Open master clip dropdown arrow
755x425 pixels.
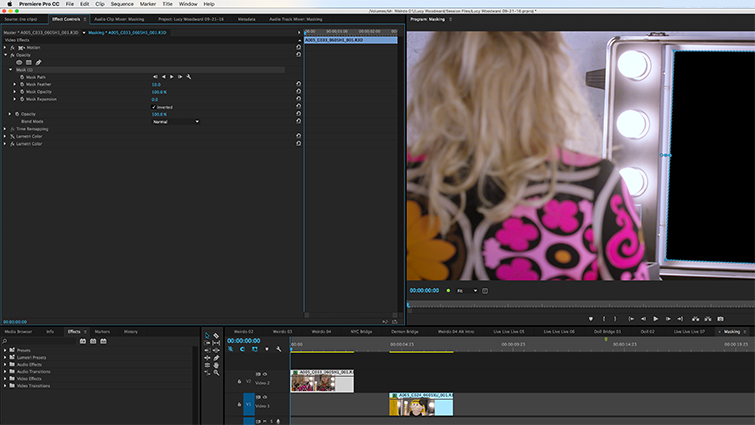[84, 33]
